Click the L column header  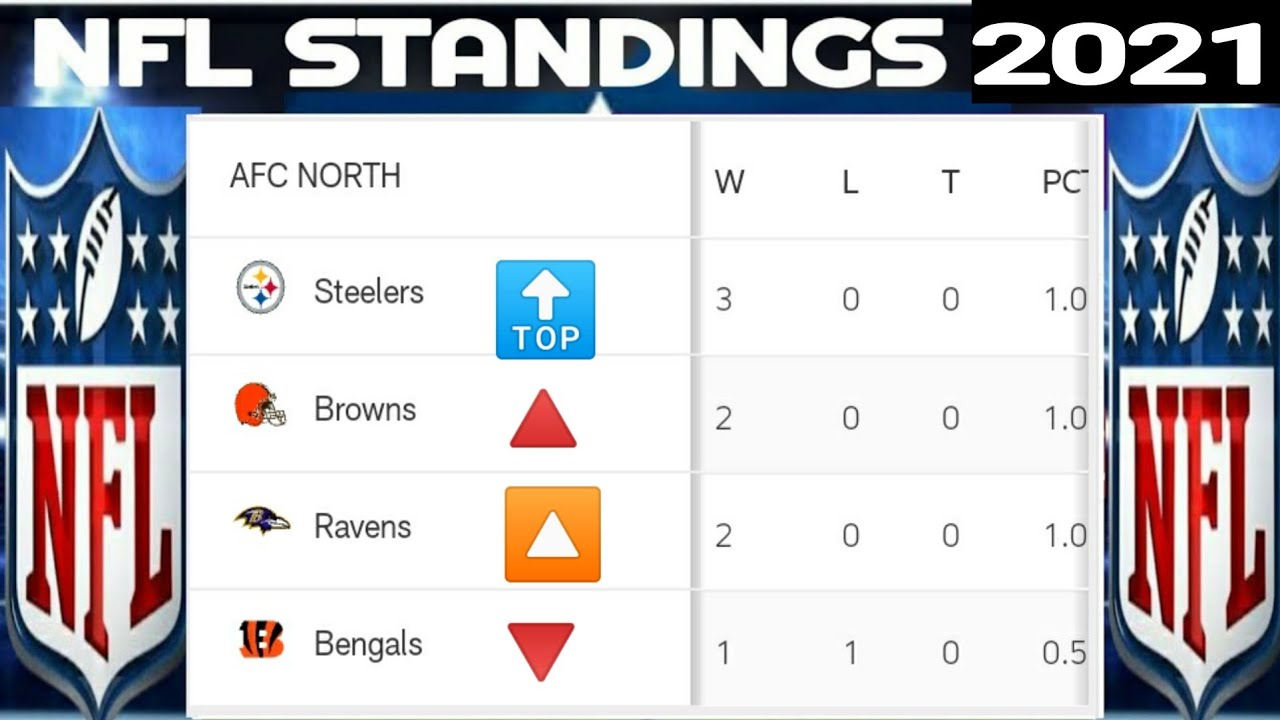coord(850,183)
